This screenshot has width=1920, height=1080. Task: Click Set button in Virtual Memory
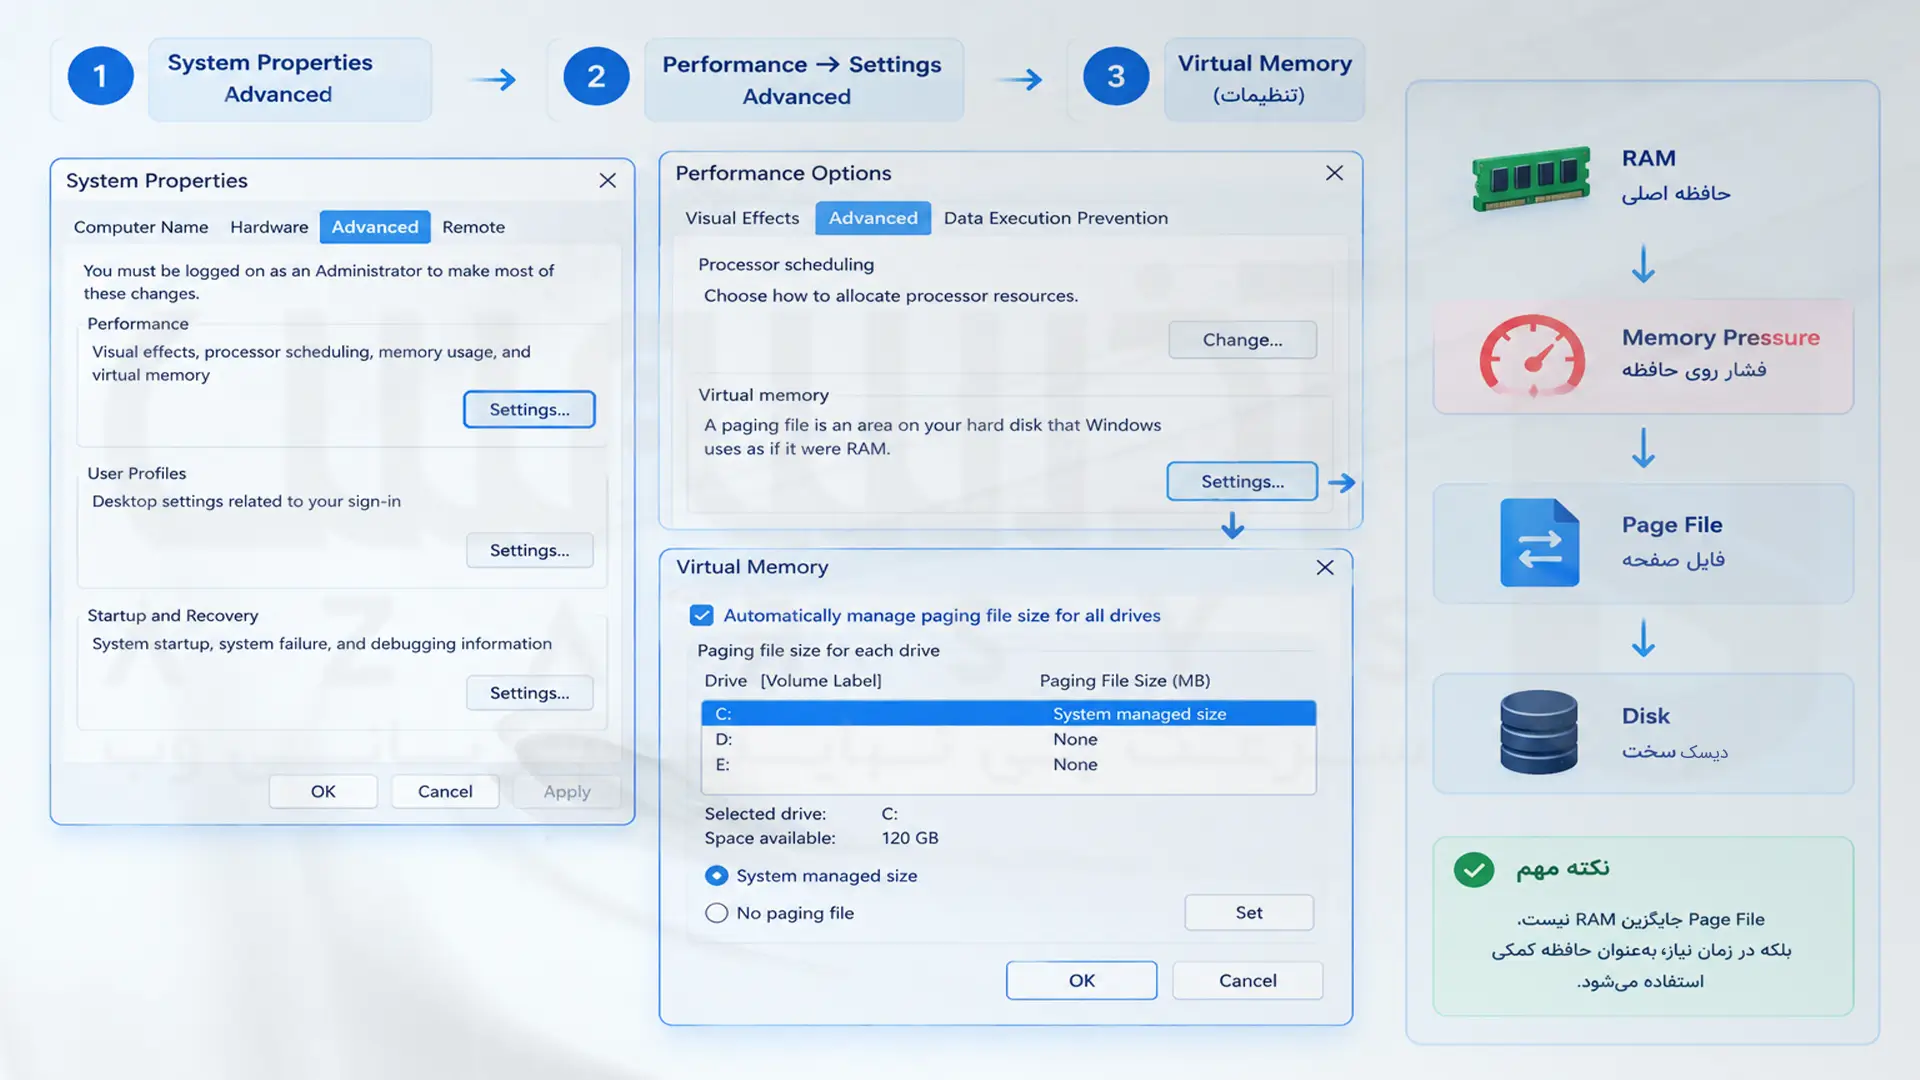(1249, 912)
